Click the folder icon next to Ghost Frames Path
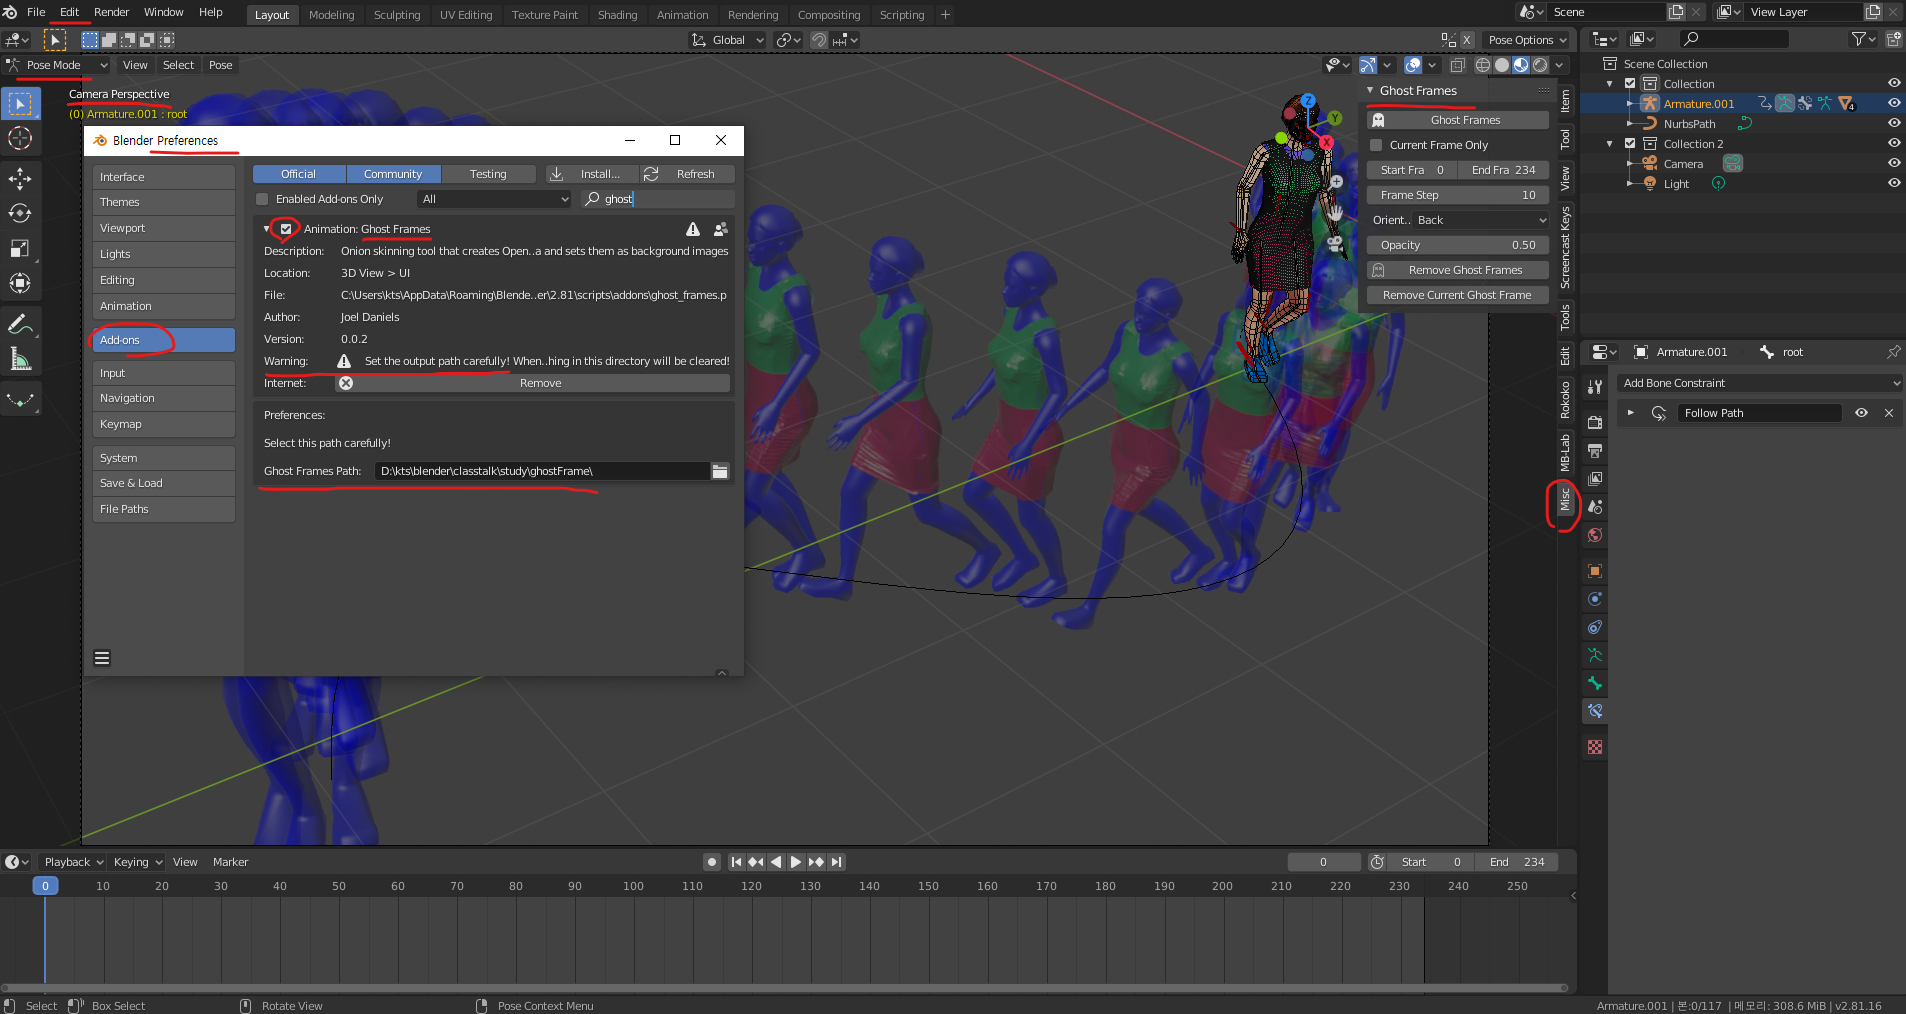 tap(720, 471)
